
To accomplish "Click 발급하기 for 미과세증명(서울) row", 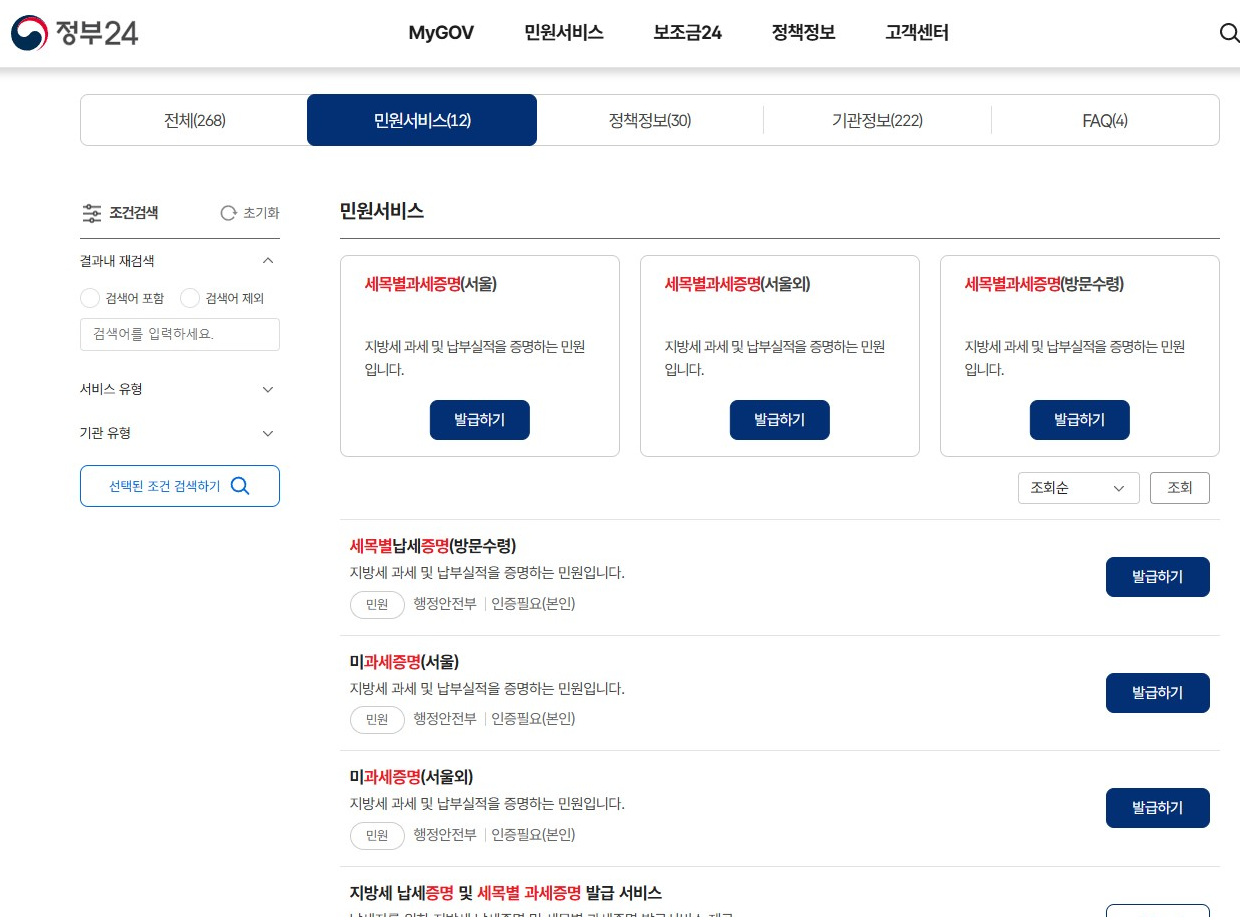I will tap(1158, 693).
